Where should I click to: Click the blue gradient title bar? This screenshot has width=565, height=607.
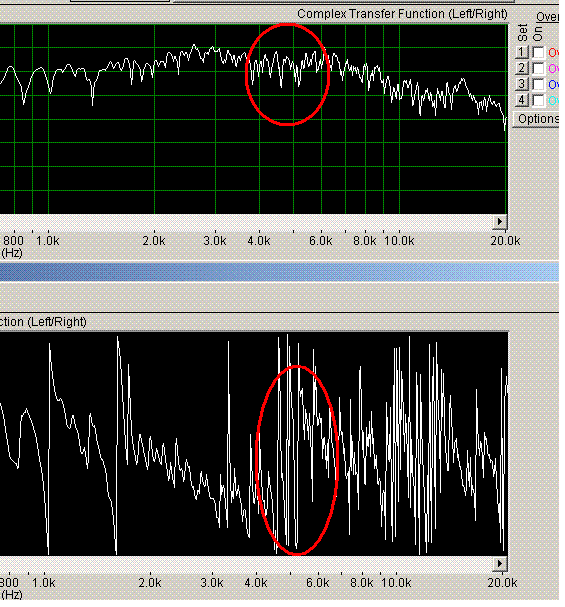279,271
